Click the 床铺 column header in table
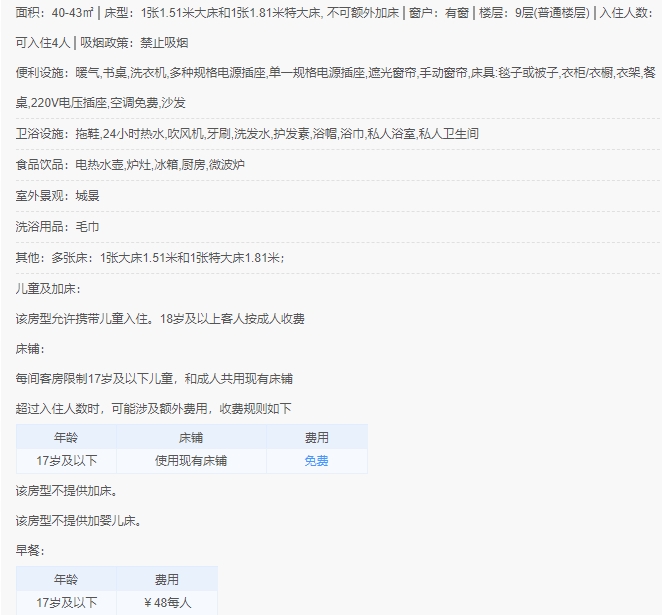 (x=191, y=437)
